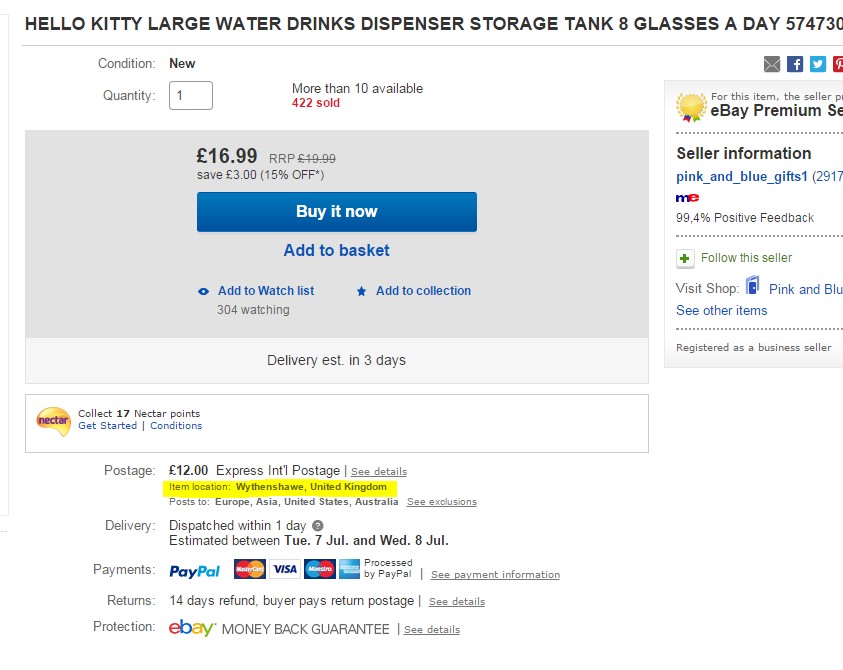Screen dimensions: 843x670
Task: Click the eBay Money Back Guarantee logo
Action: (191, 628)
